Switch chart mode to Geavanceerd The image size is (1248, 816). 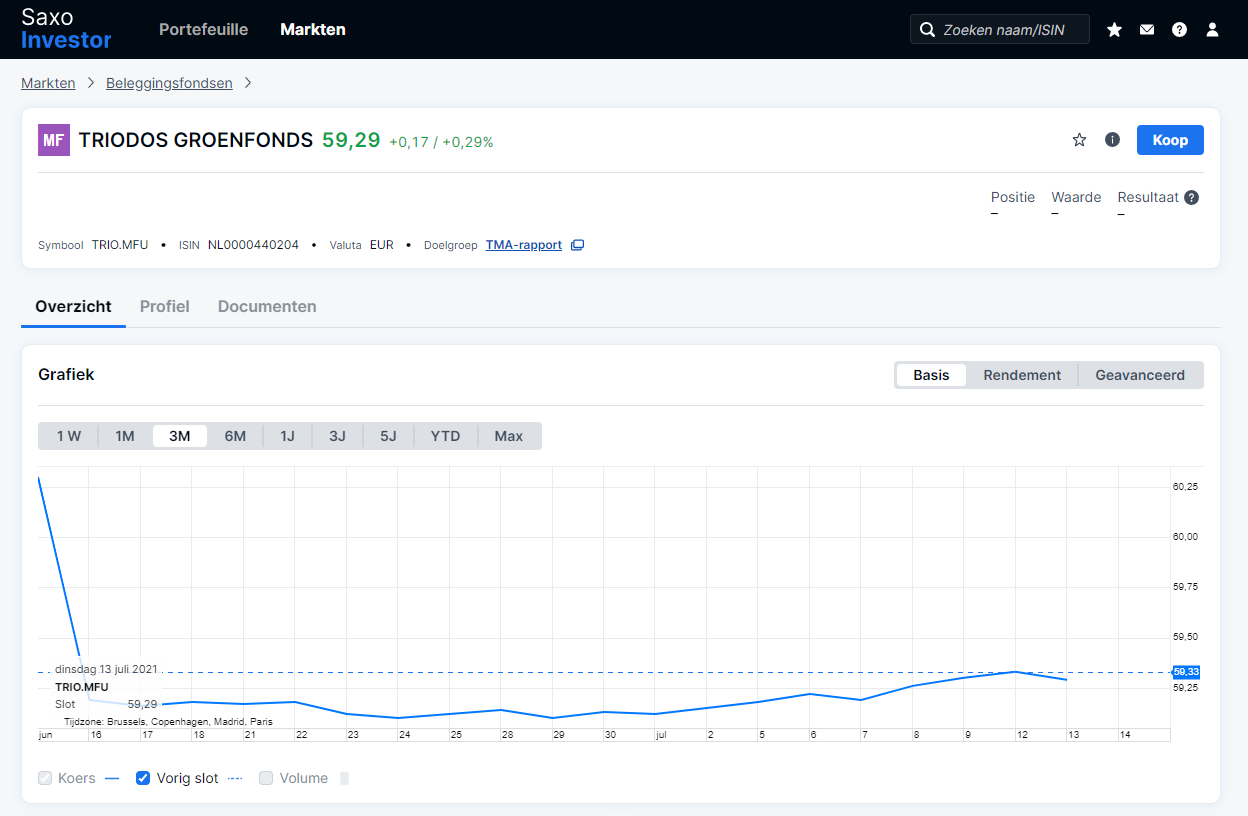[1140, 375]
